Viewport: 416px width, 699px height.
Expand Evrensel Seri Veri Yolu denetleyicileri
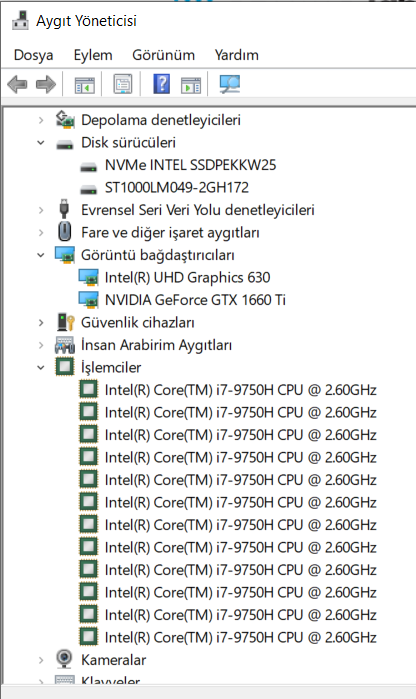tap(41, 210)
